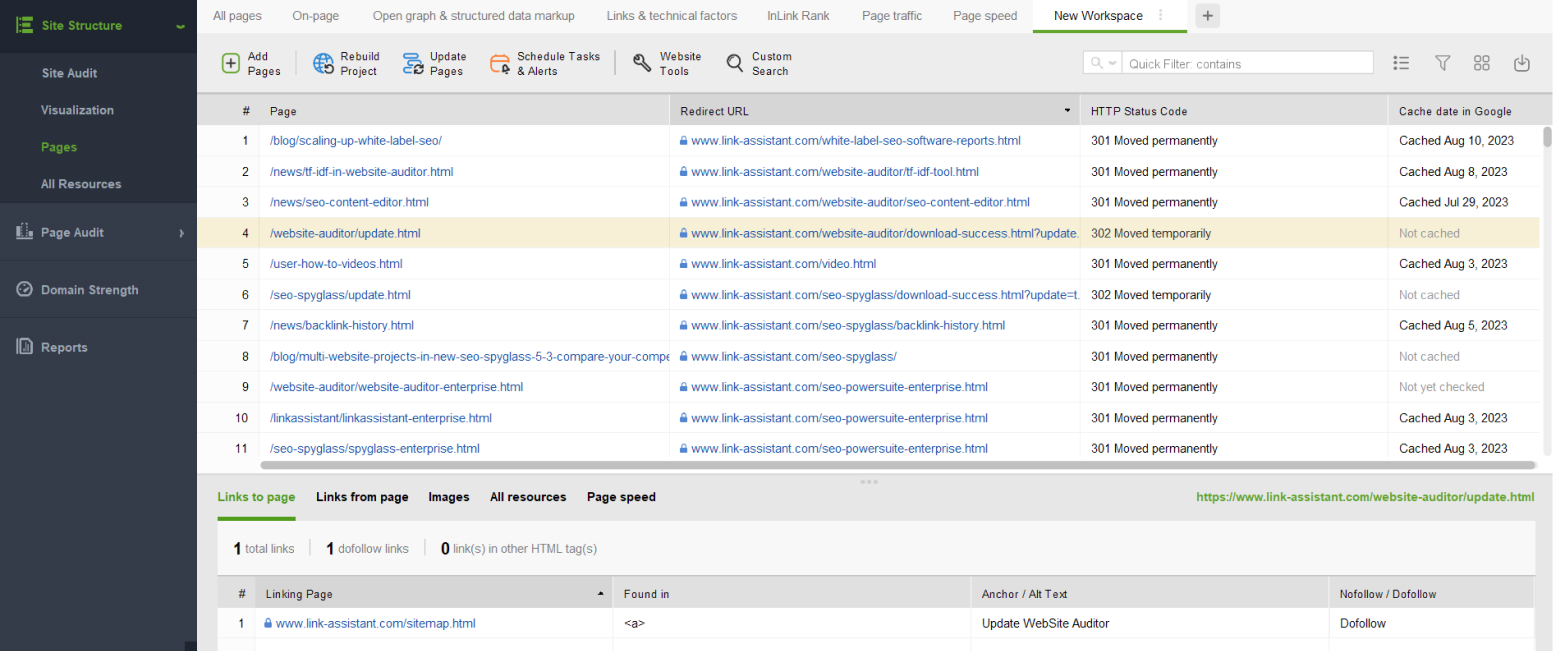The image size is (1553, 651).
Task: Click the Page column header
Action: 464,111
